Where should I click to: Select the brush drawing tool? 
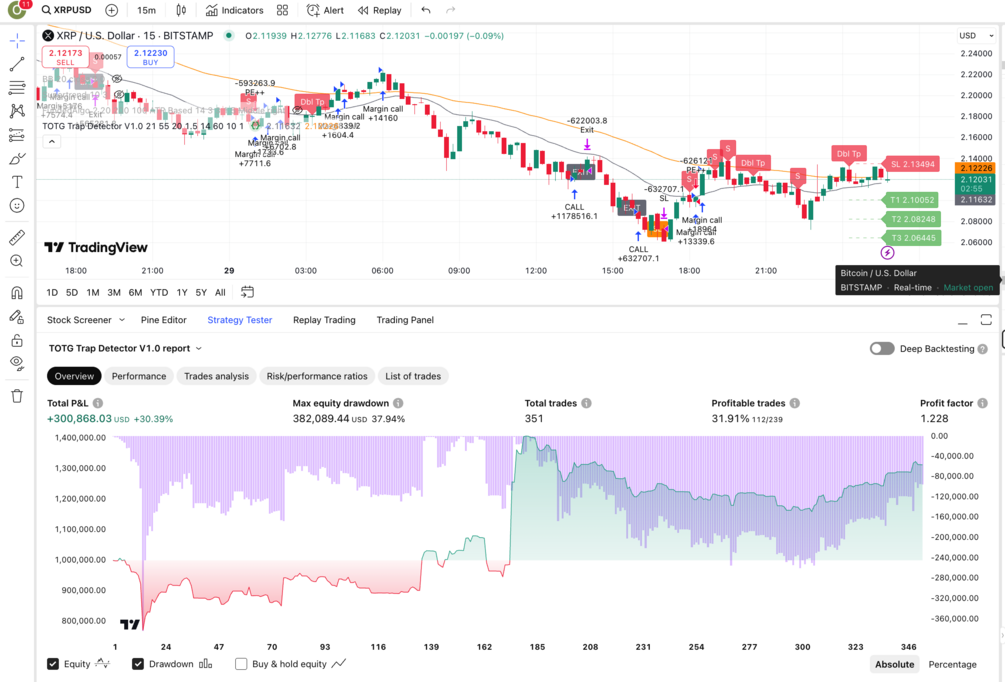click(x=17, y=158)
